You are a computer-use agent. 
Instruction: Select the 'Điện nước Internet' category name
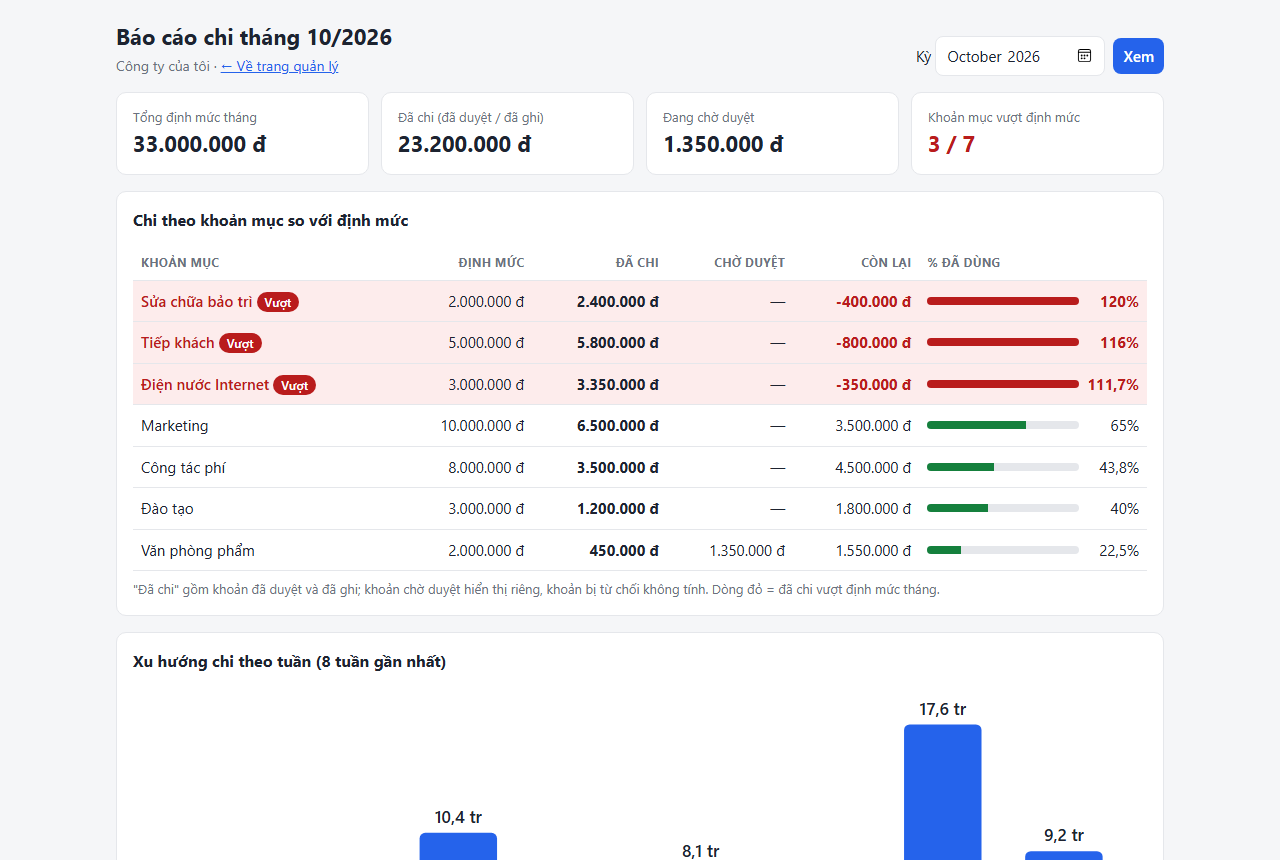[x=205, y=385]
